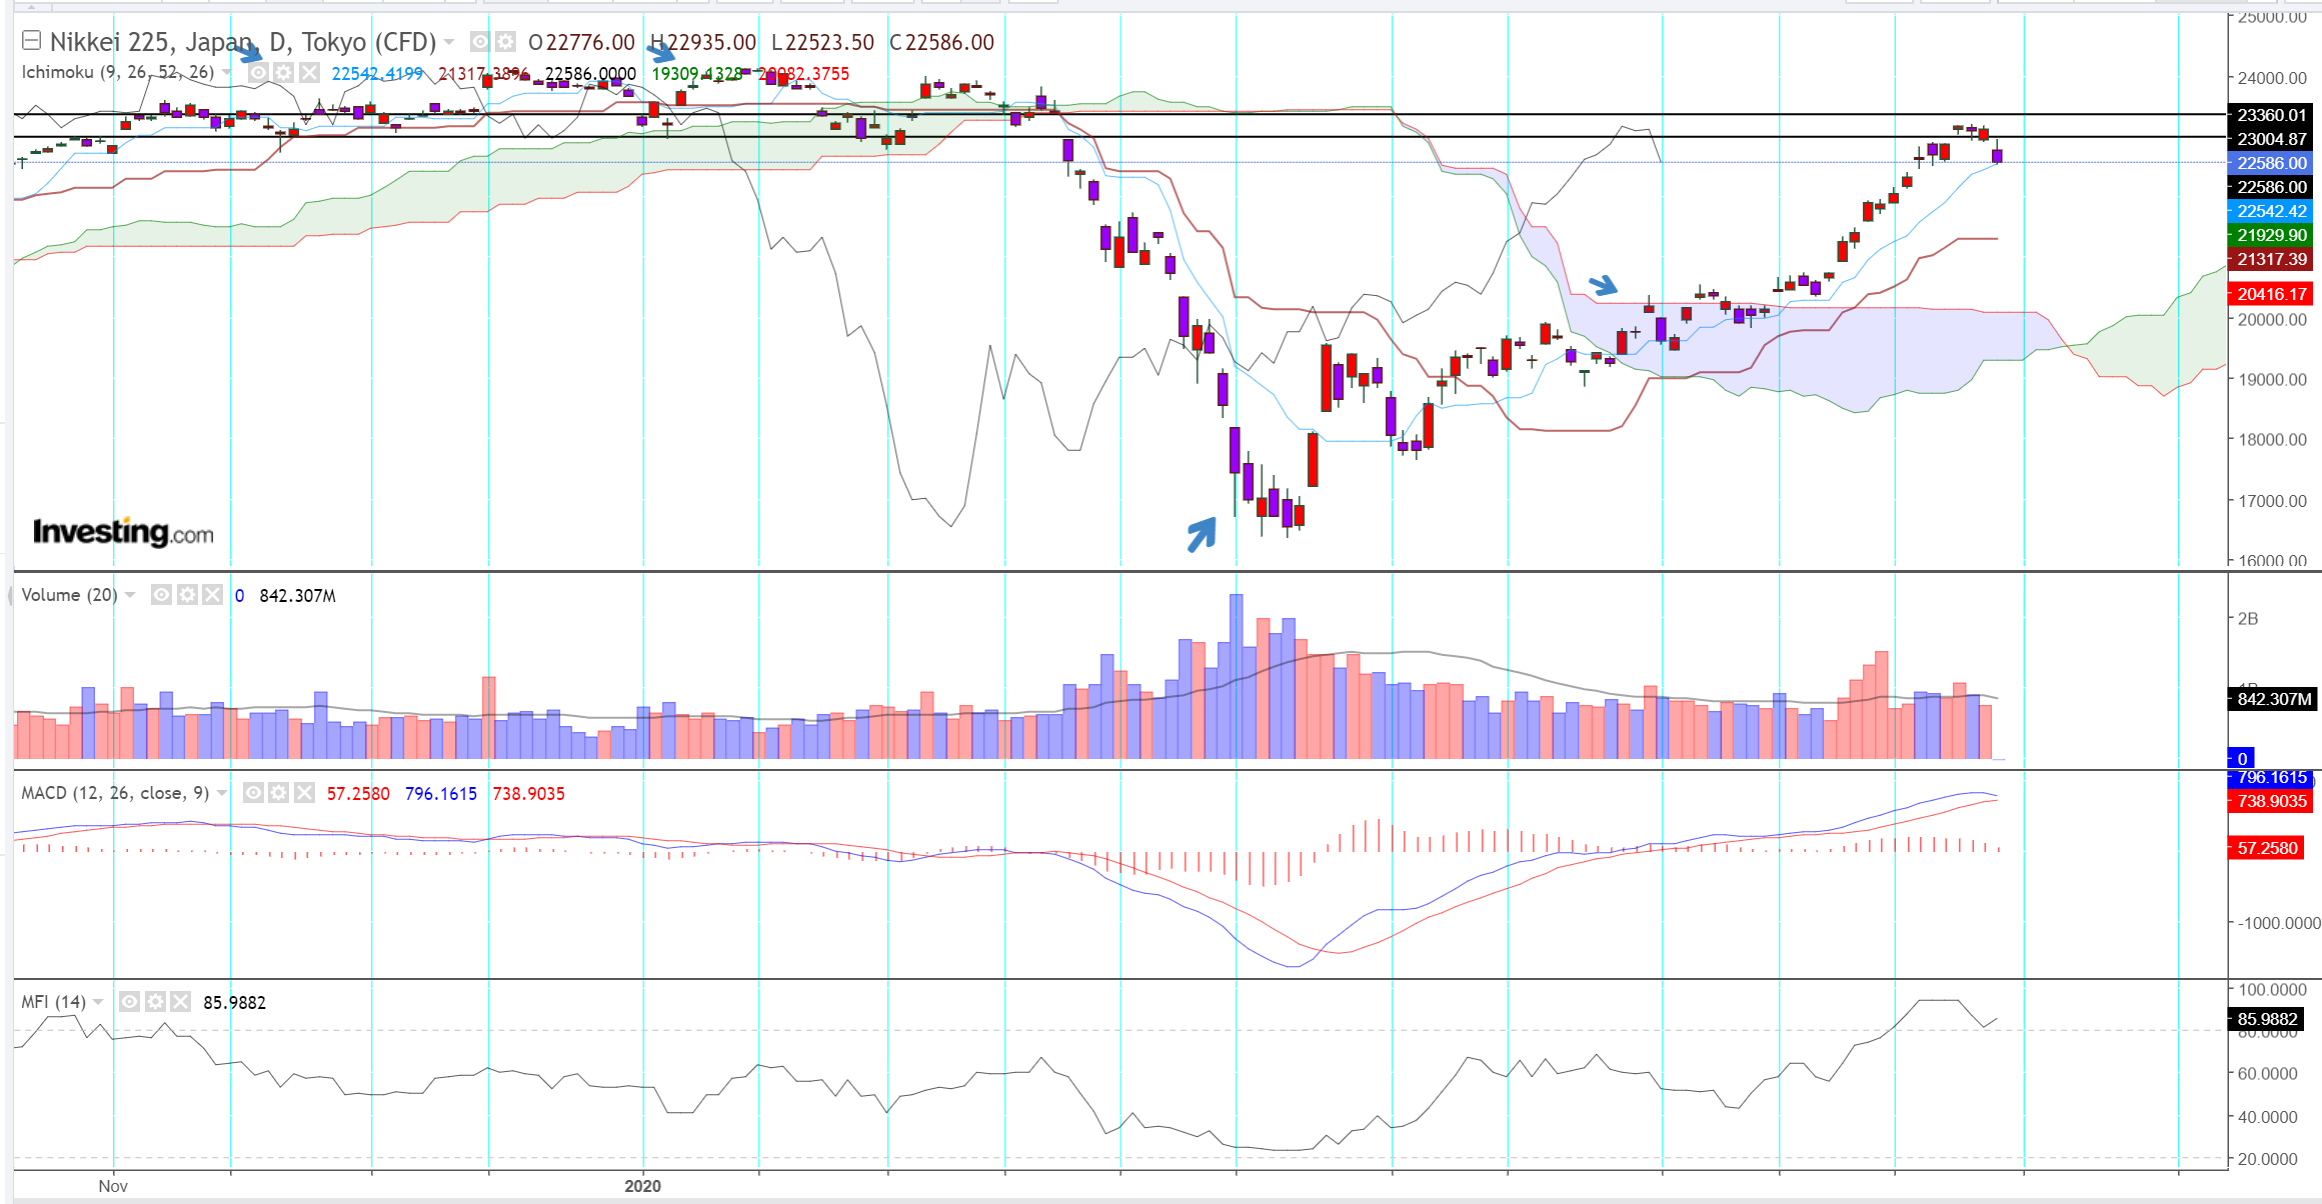2322x1204 pixels.
Task: Open the Volume (20) dropdown arrow
Action: 131,595
